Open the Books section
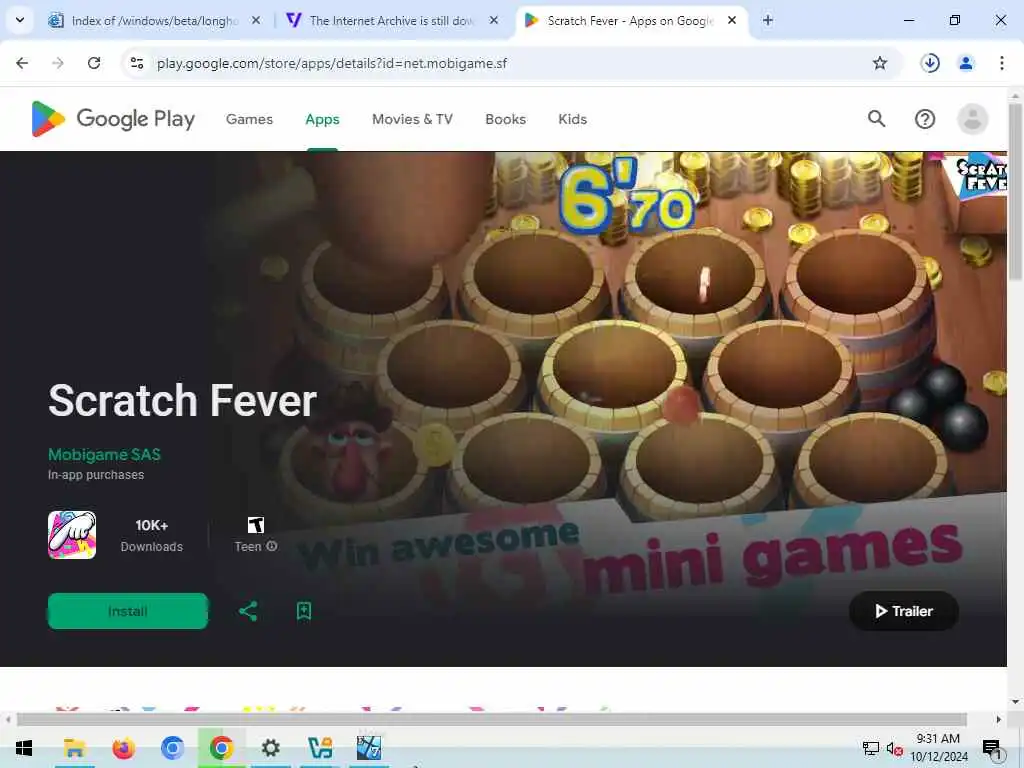 coord(505,120)
